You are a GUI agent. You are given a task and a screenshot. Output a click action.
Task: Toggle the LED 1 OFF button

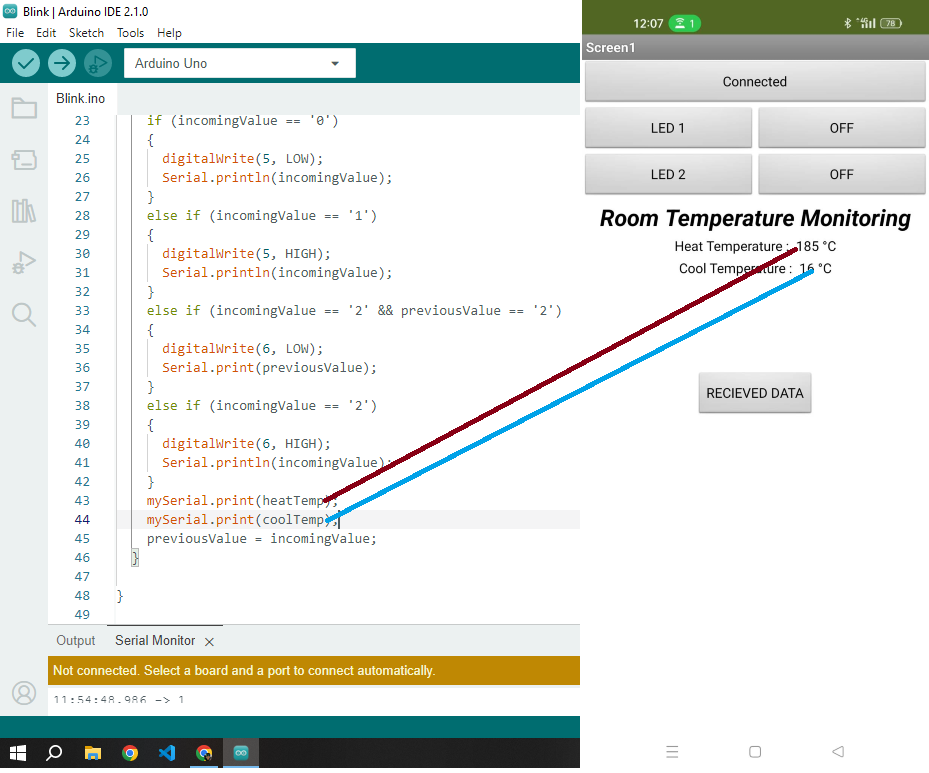(x=841, y=128)
